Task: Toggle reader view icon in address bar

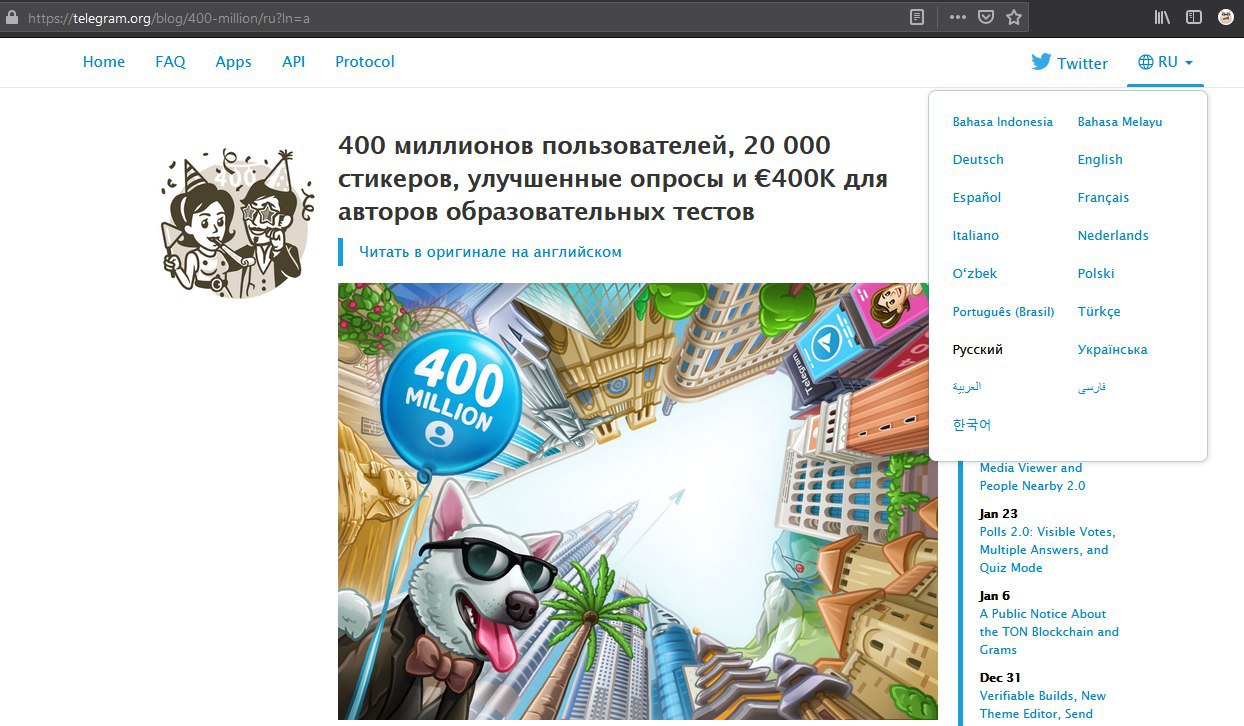Action: (x=917, y=17)
